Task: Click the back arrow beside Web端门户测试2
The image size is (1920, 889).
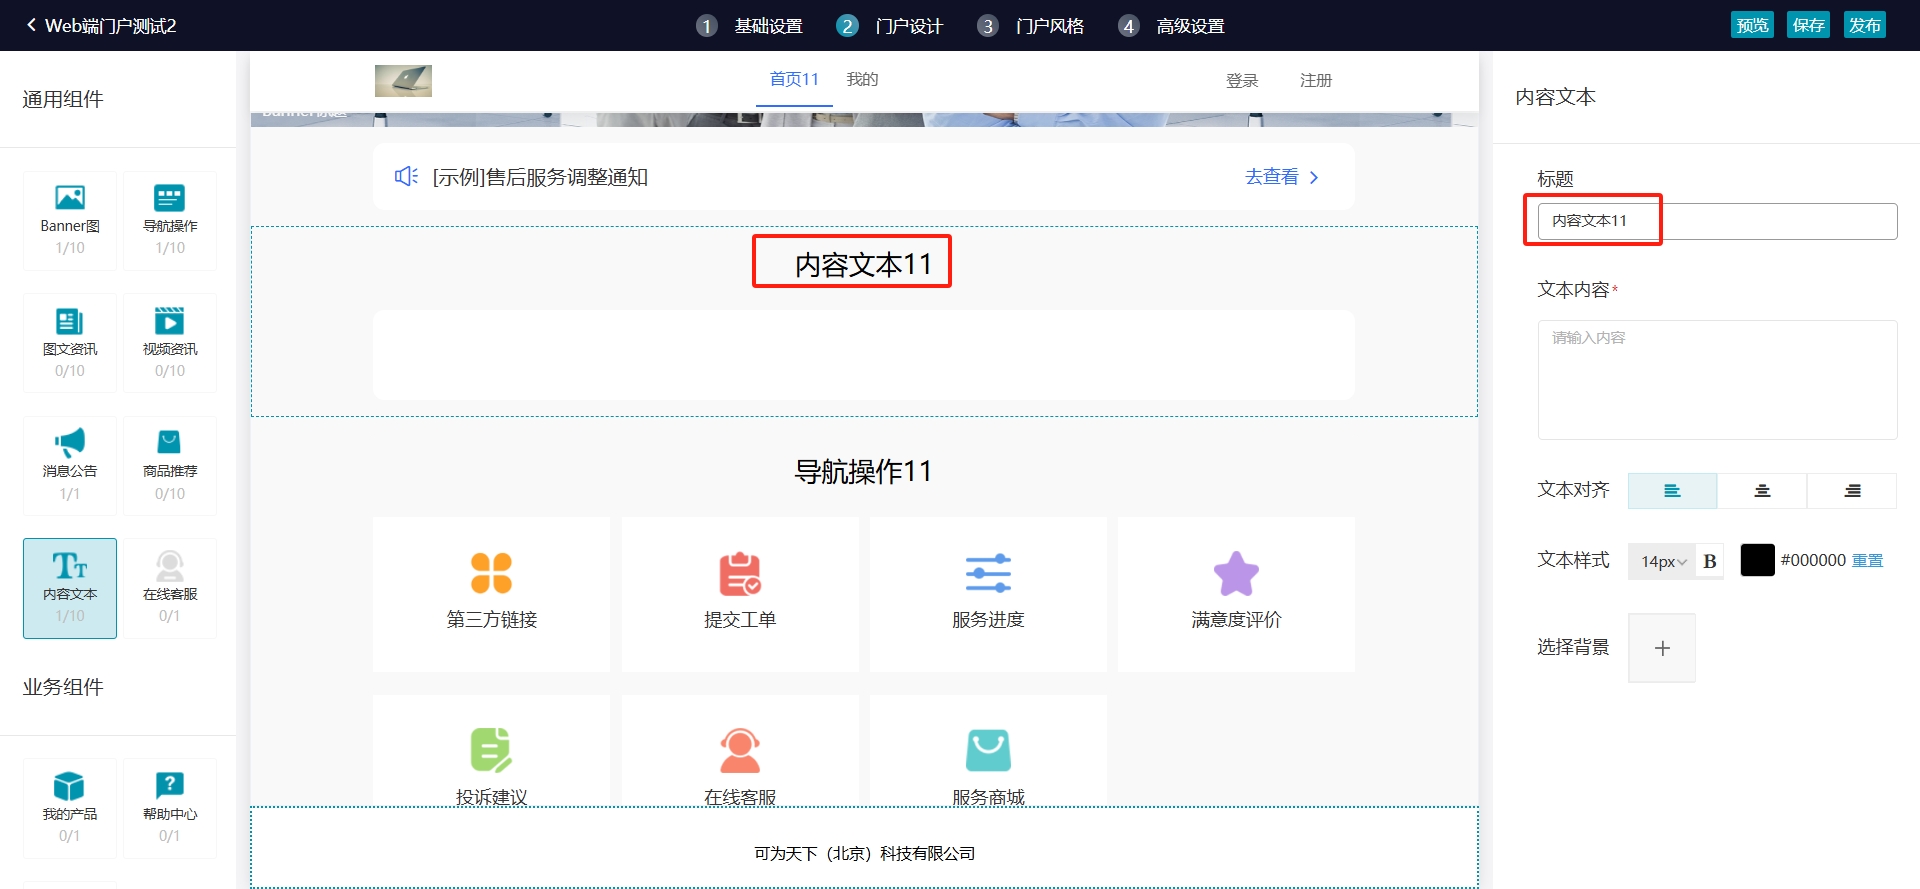Action: pyautogui.click(x=31, y=25)
